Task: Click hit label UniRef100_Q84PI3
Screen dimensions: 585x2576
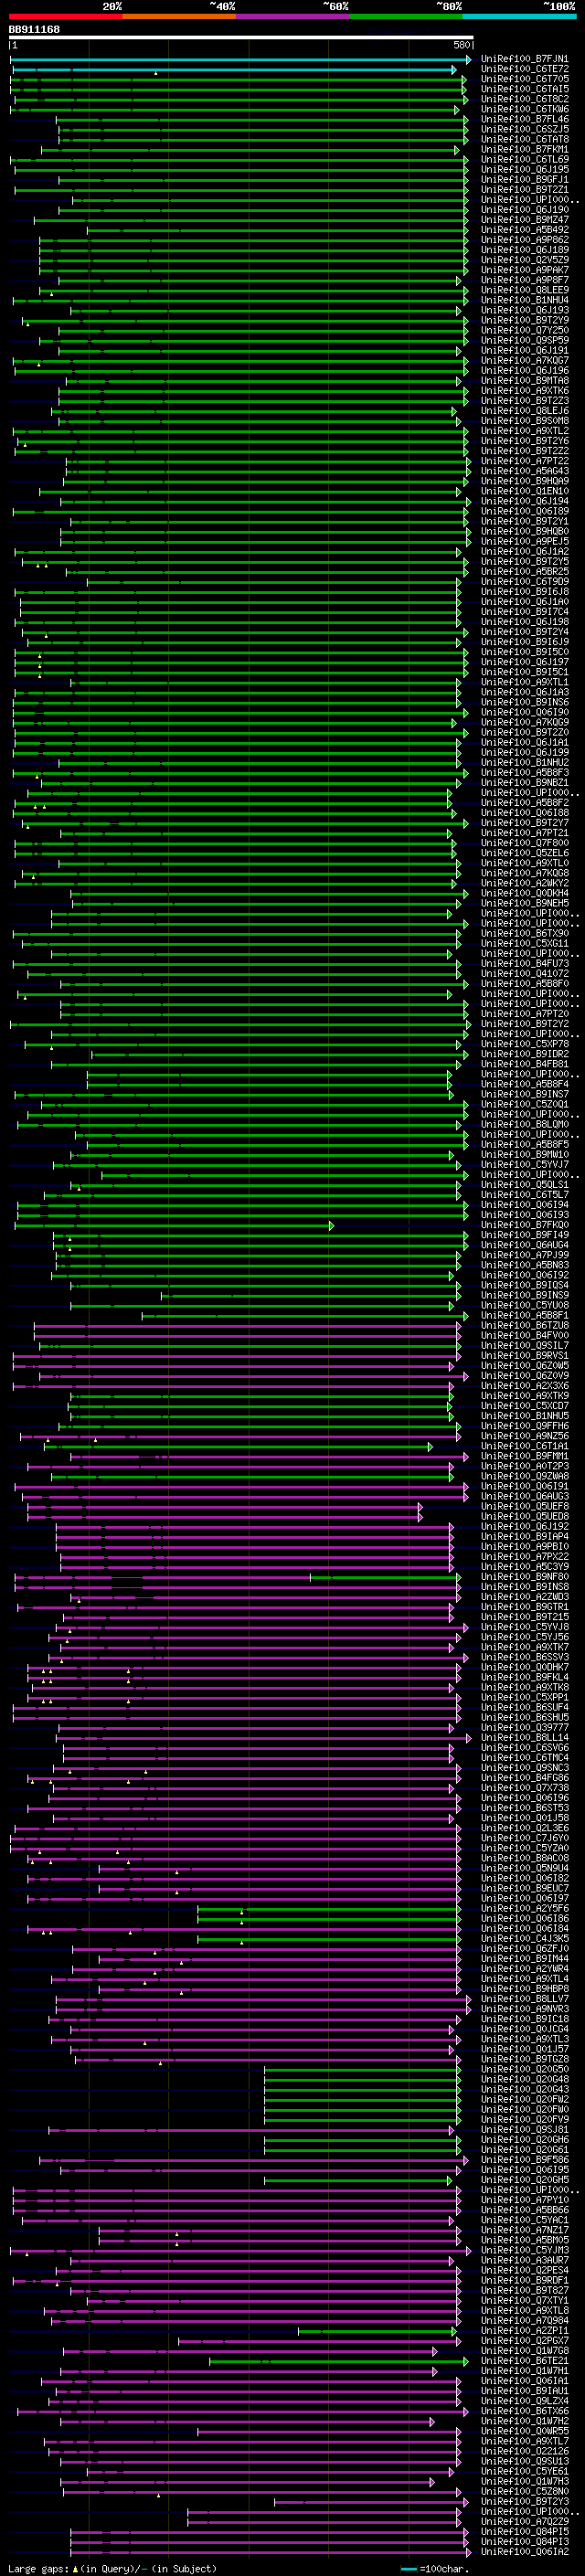Action: coord(524,2541)
